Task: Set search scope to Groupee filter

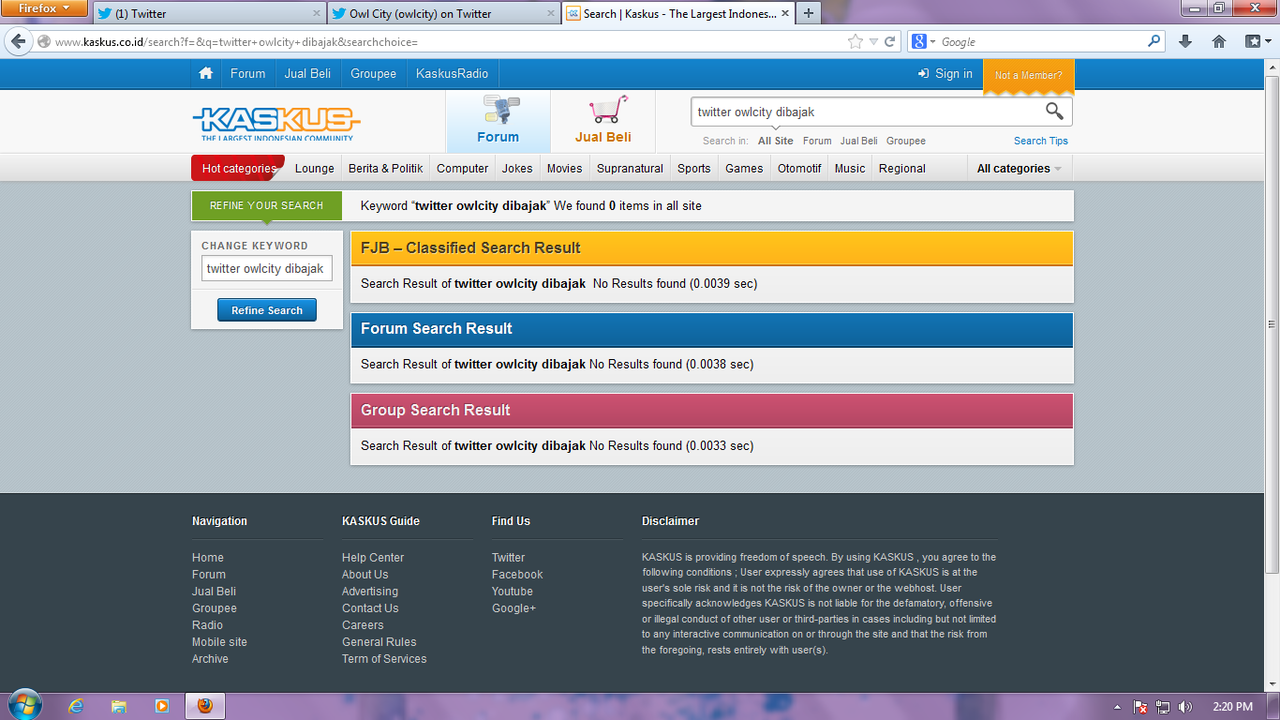Action: click(x=906, y=141)
